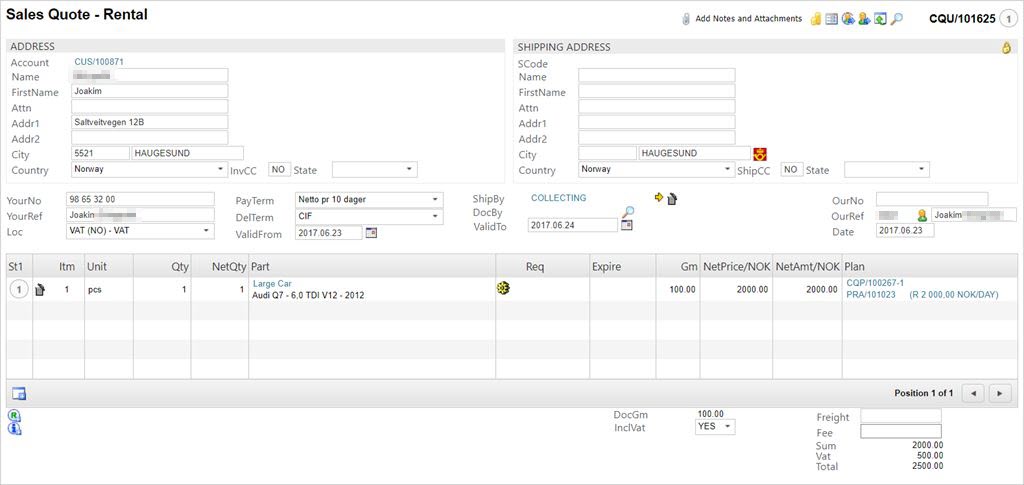Open the InclVat YES dropdown
This screenshot has width=1024, height=485.
(x=715, y=427)
